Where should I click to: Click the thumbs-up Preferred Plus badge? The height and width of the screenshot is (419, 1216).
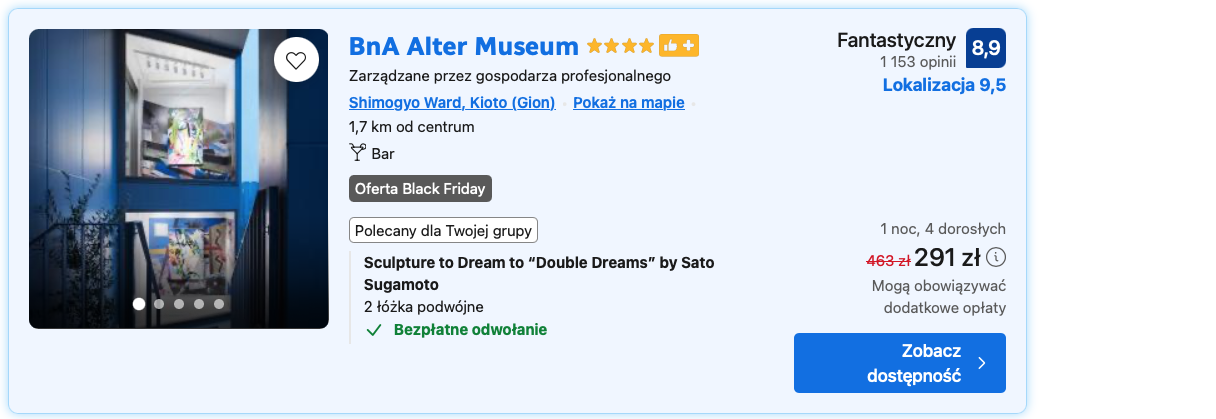point(678,46)
